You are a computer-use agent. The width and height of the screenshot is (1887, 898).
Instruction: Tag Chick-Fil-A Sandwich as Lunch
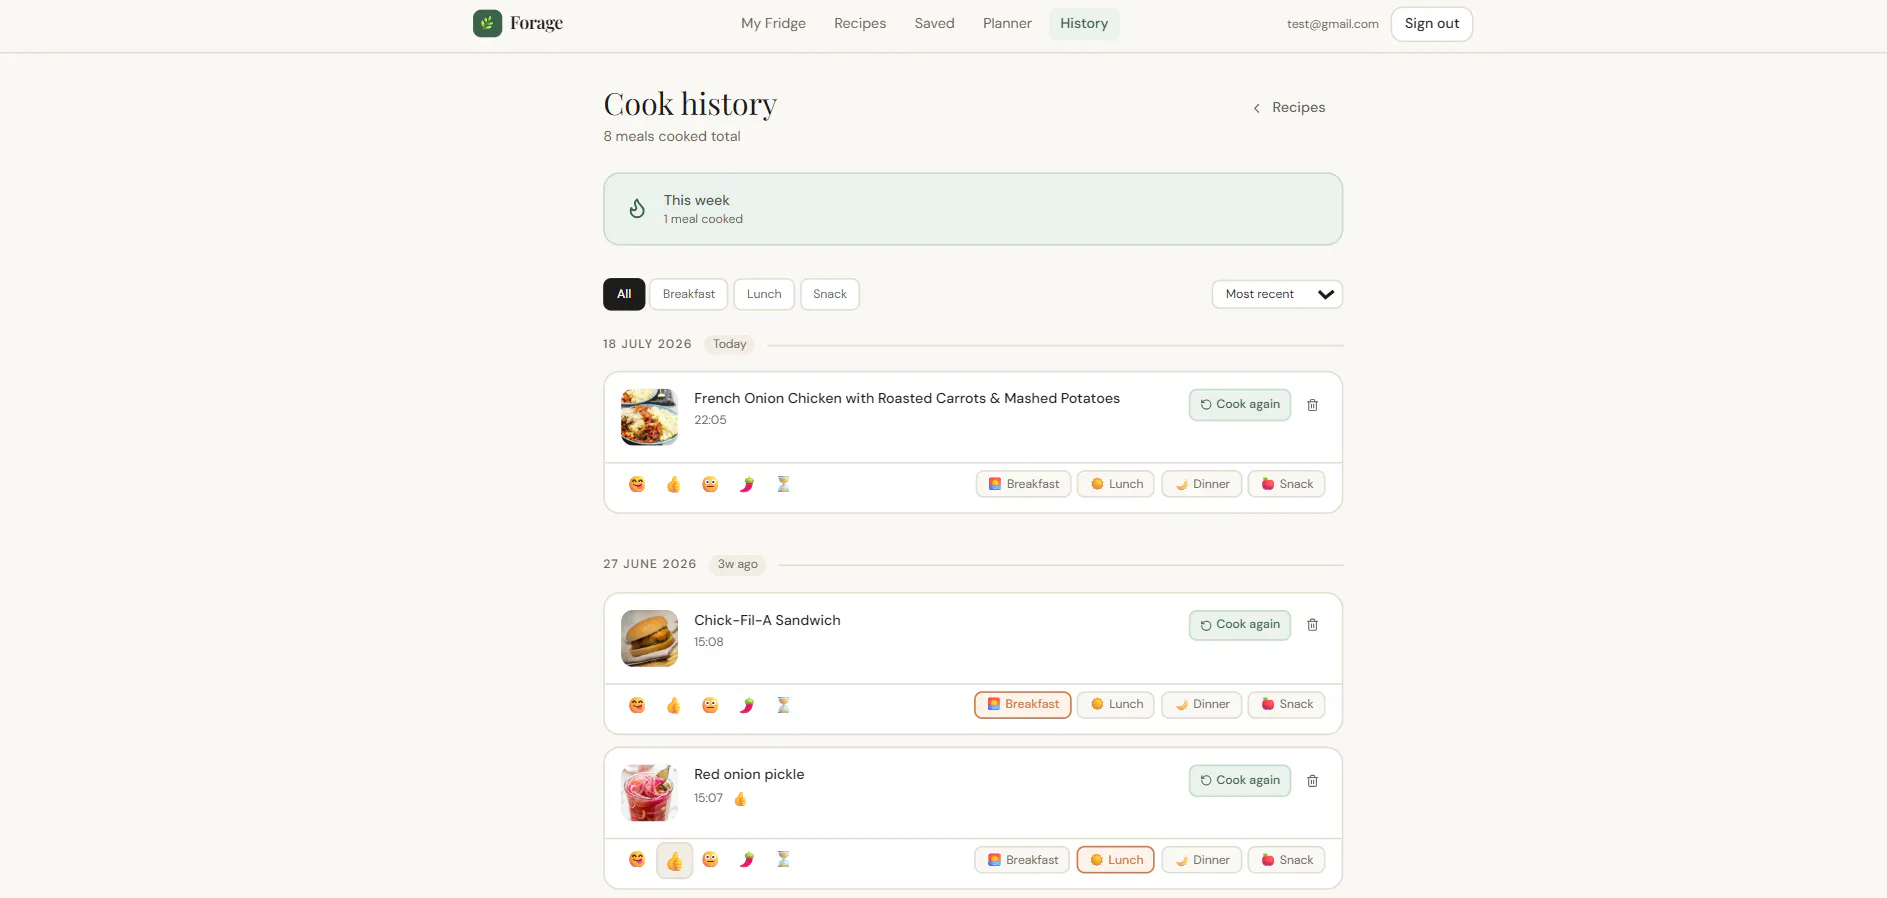pos(1116,705)
